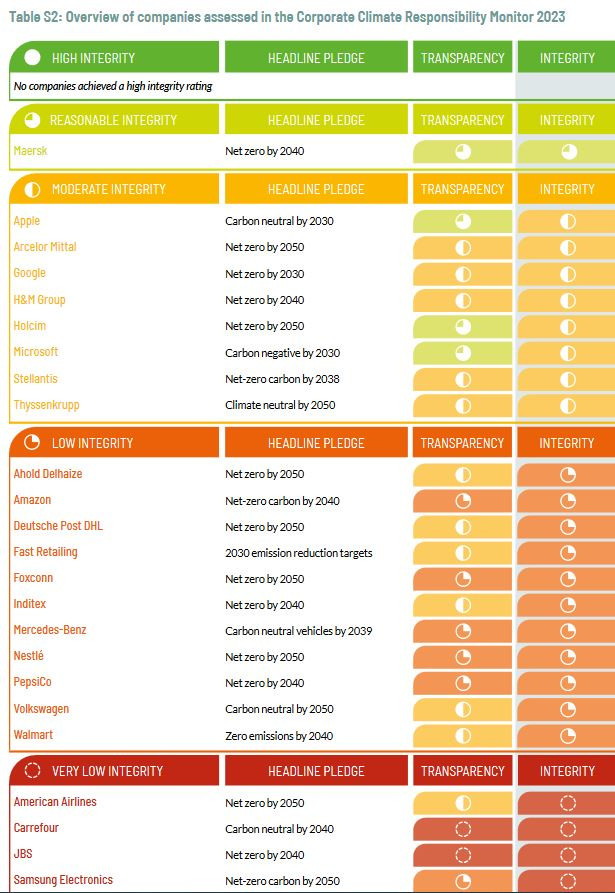615x893 pixels.
Task: Click the Reasonable Integrity header pie icon
Action: tap(32, 120)
